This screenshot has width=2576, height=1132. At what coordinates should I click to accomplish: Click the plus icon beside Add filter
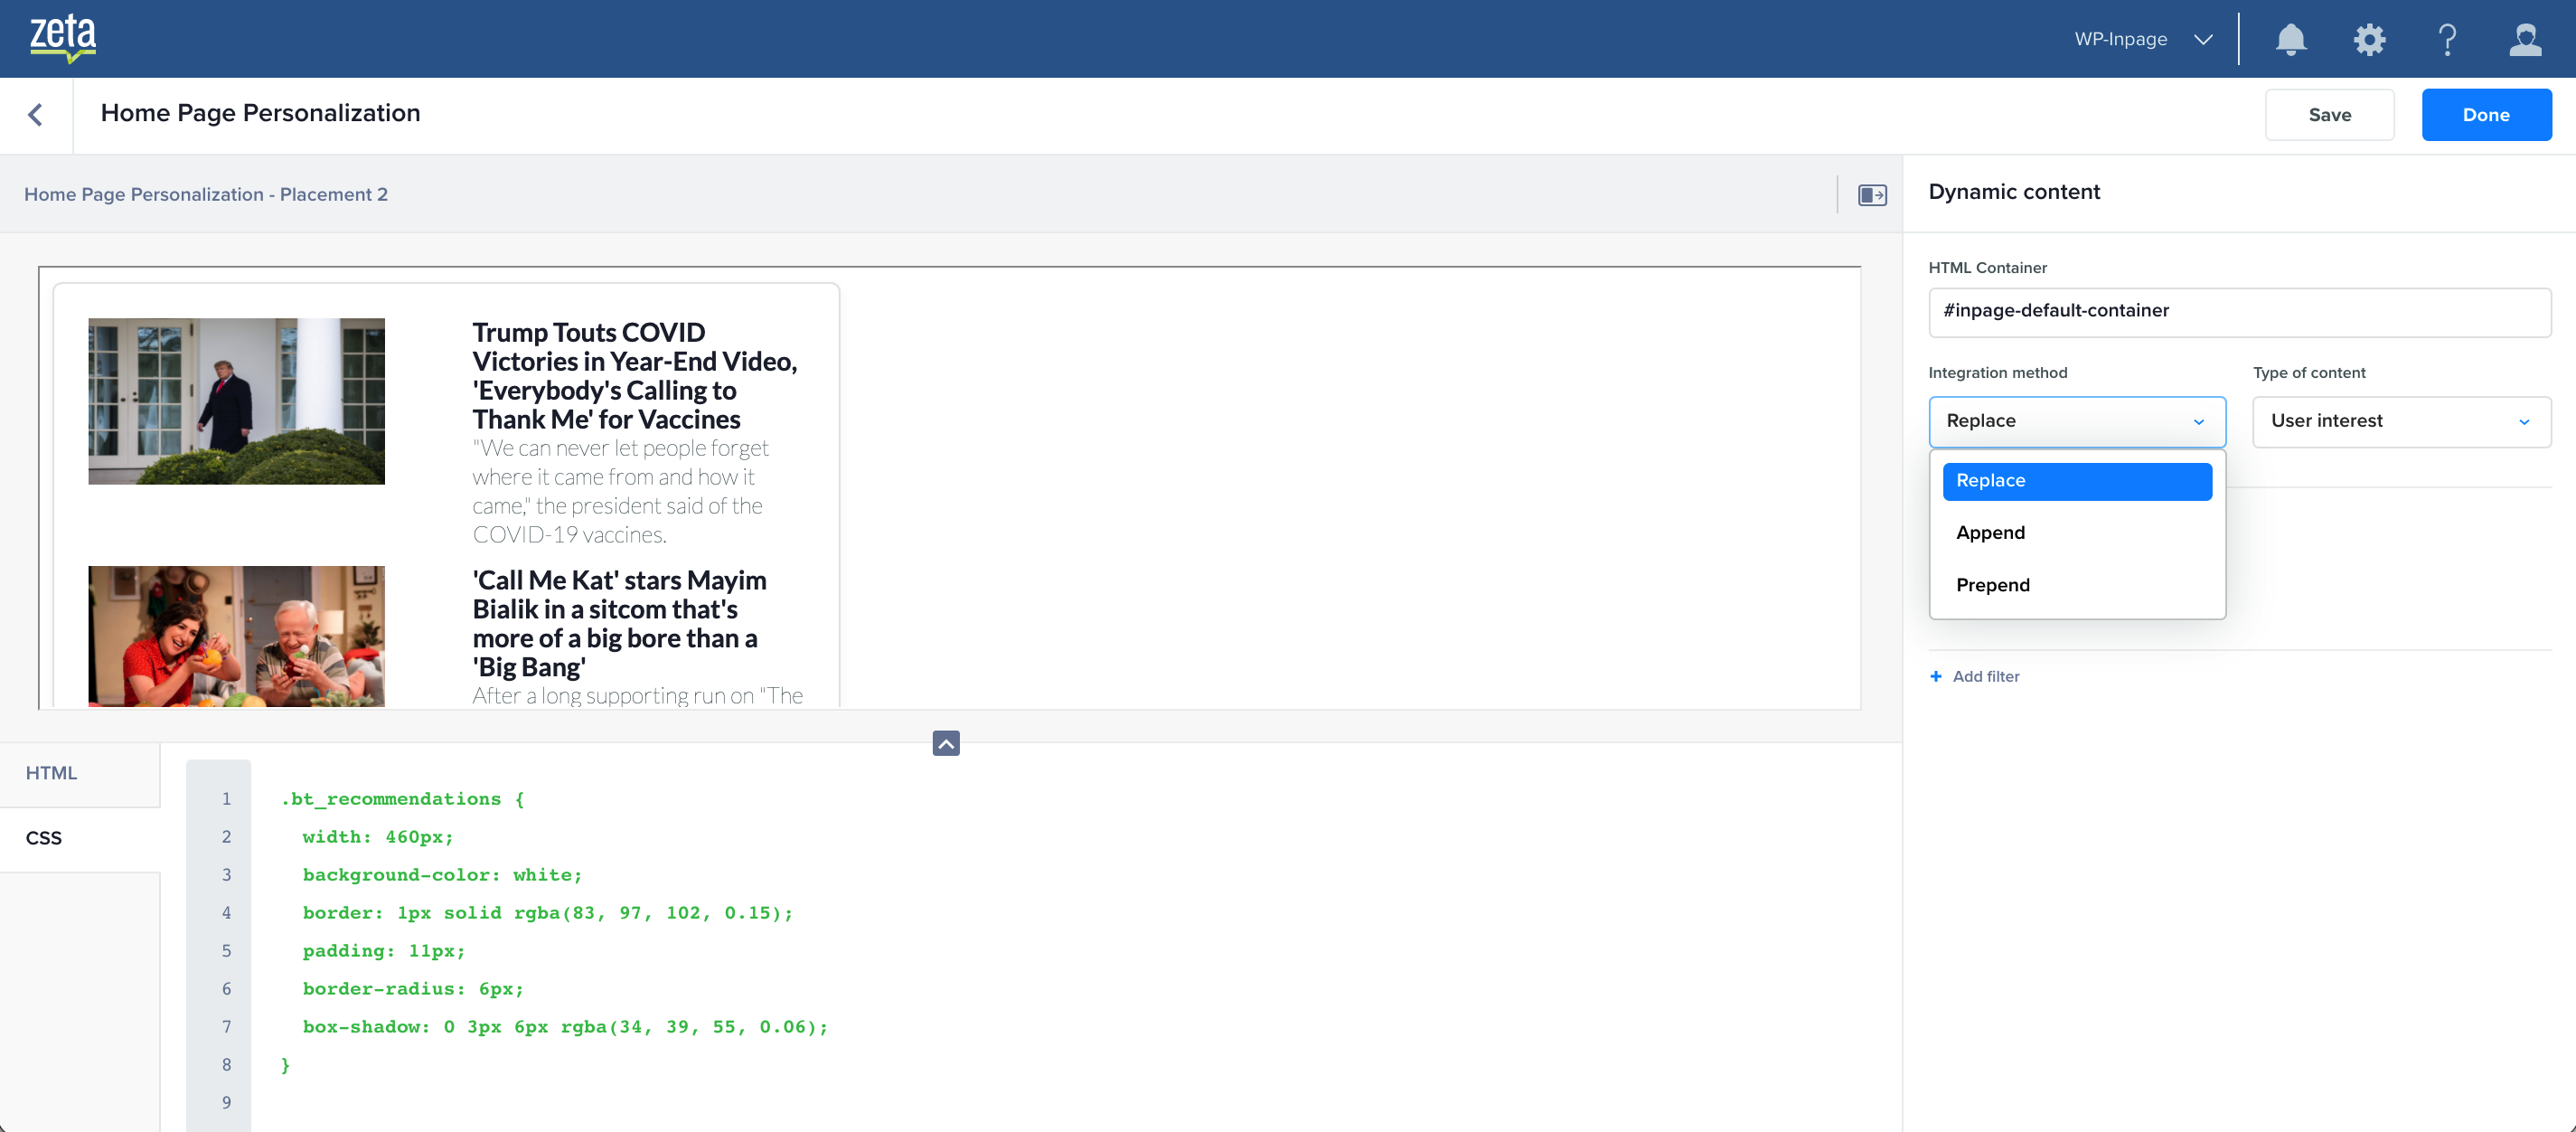click(x=1936, y=677)
